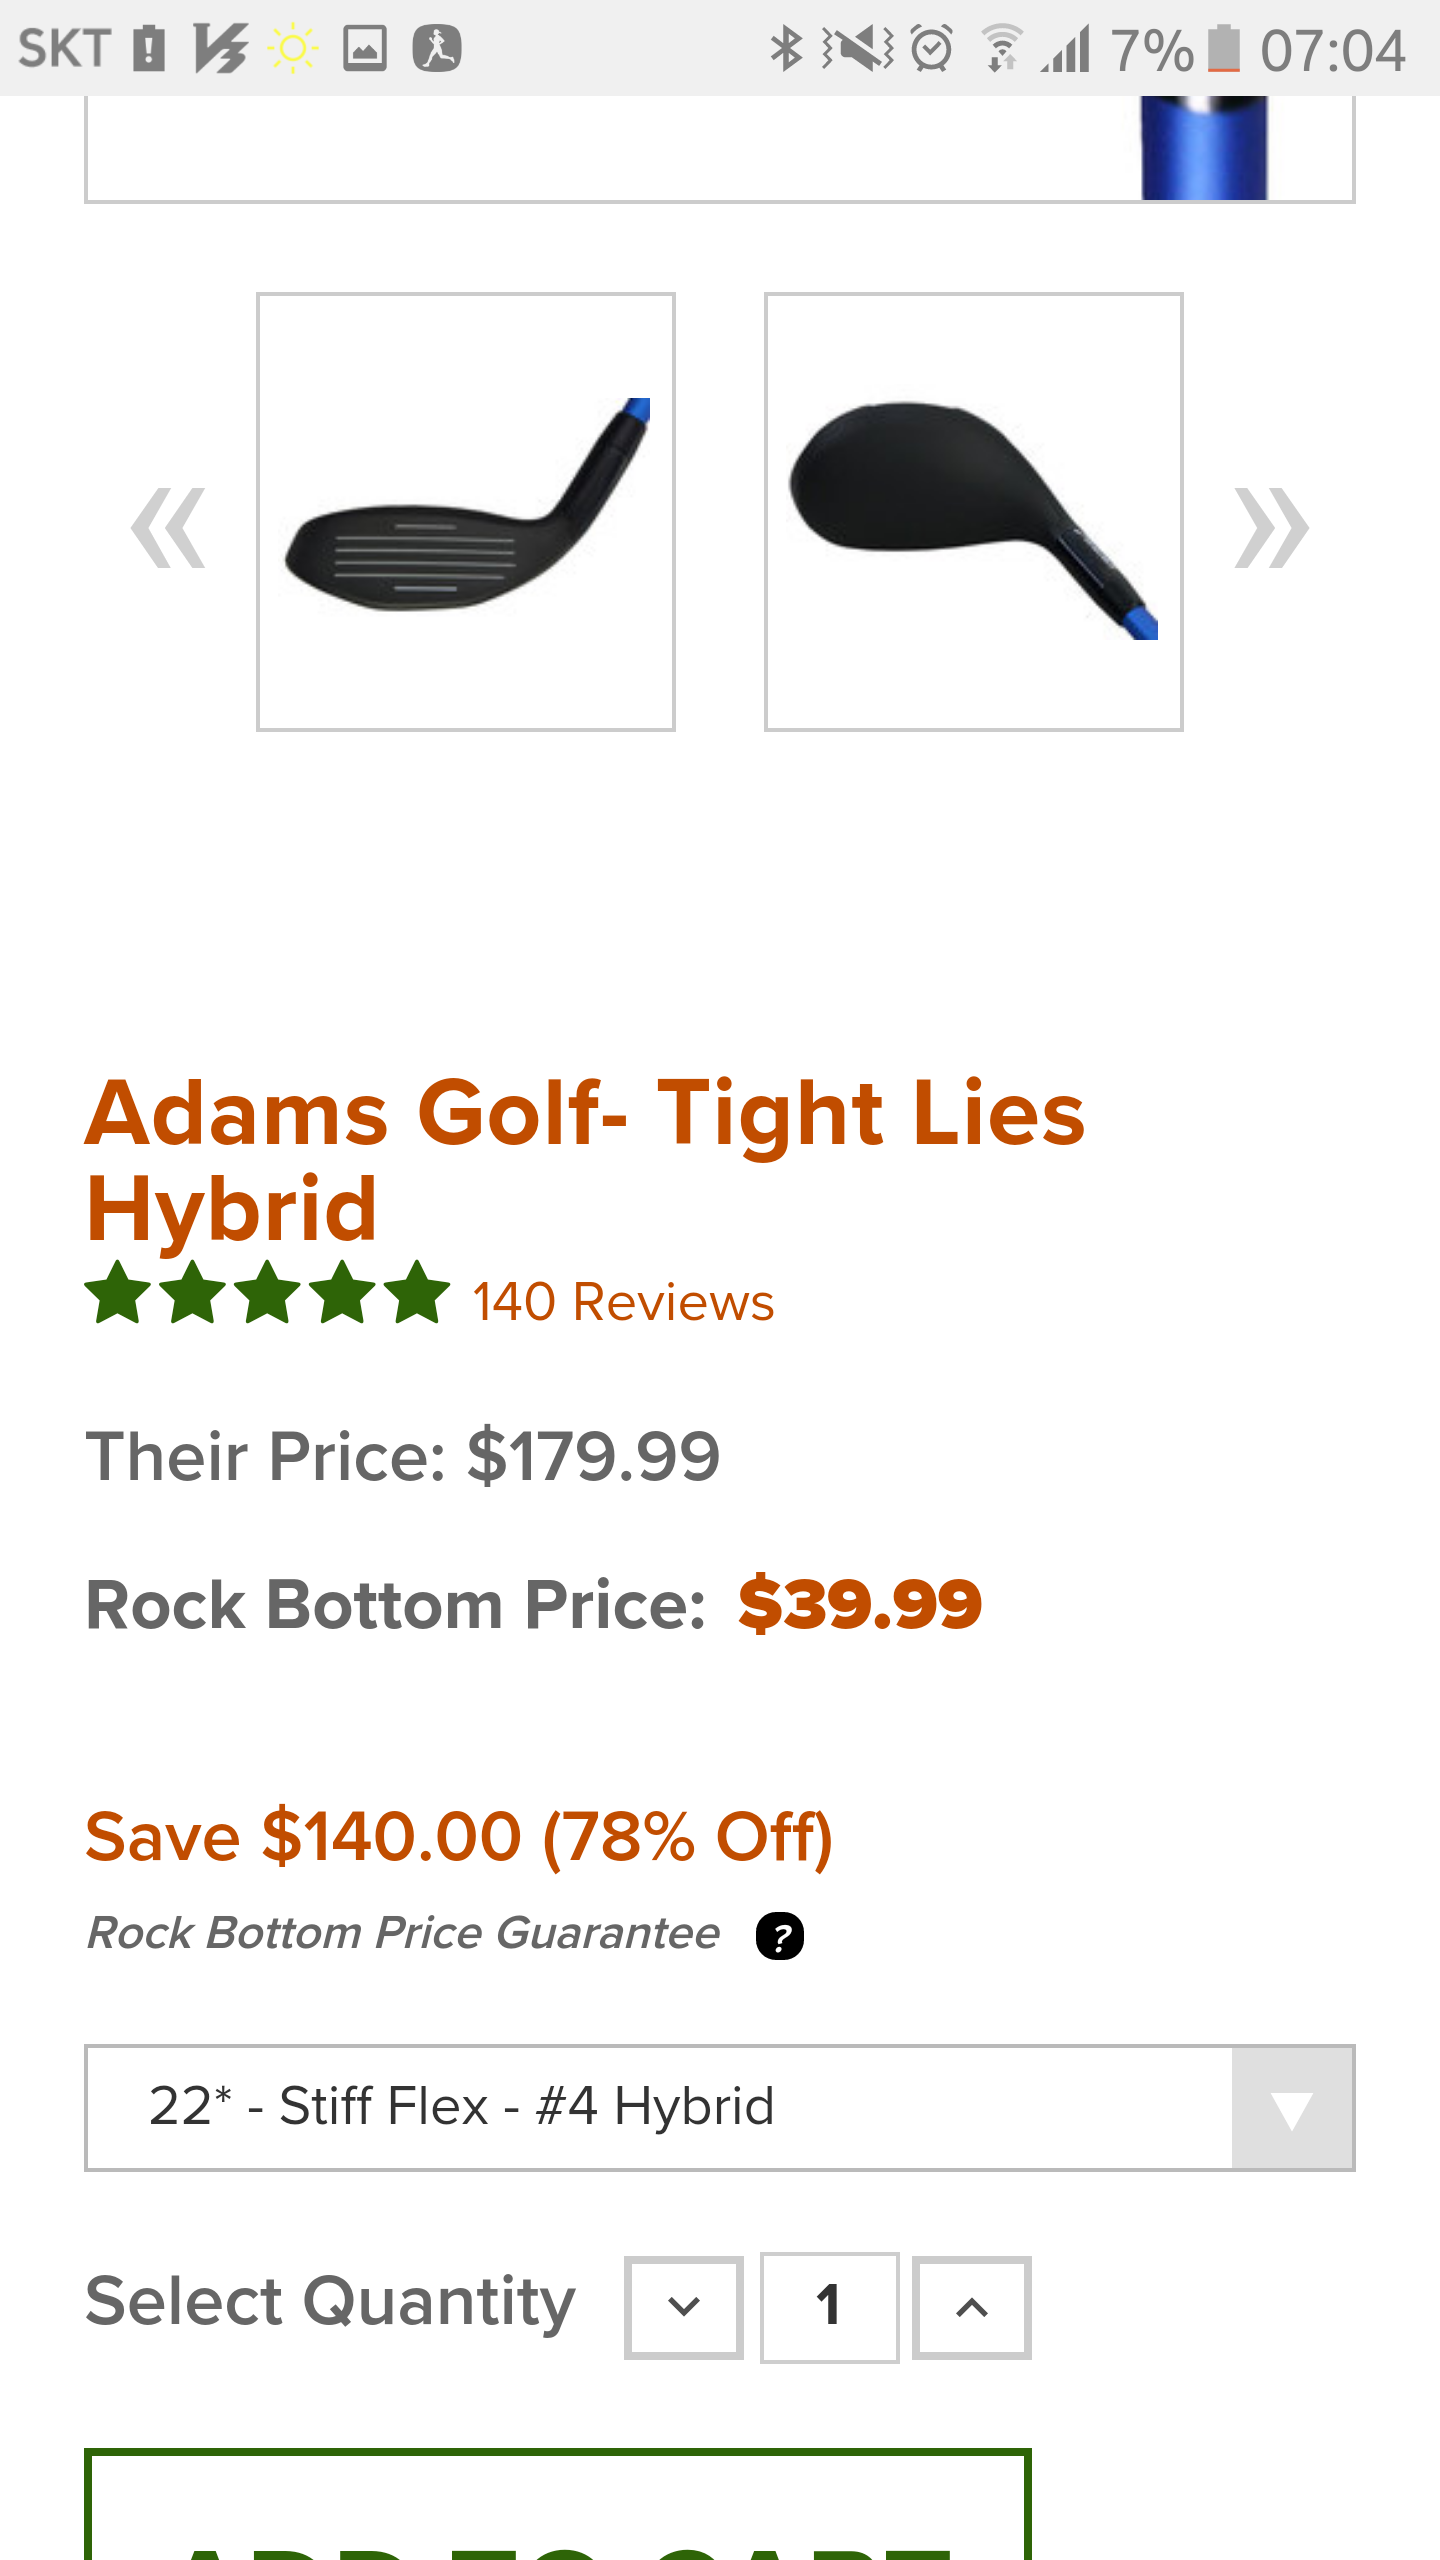Select the club top-view thumbnail image

pos(974,512)
